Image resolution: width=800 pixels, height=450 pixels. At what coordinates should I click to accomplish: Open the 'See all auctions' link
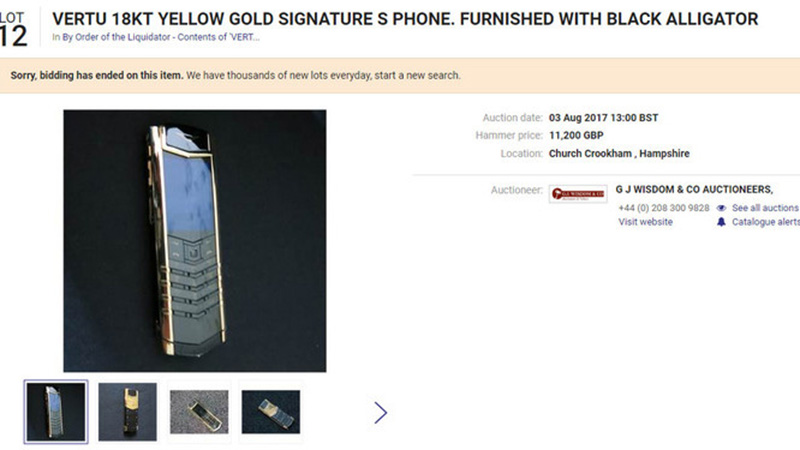765,208
